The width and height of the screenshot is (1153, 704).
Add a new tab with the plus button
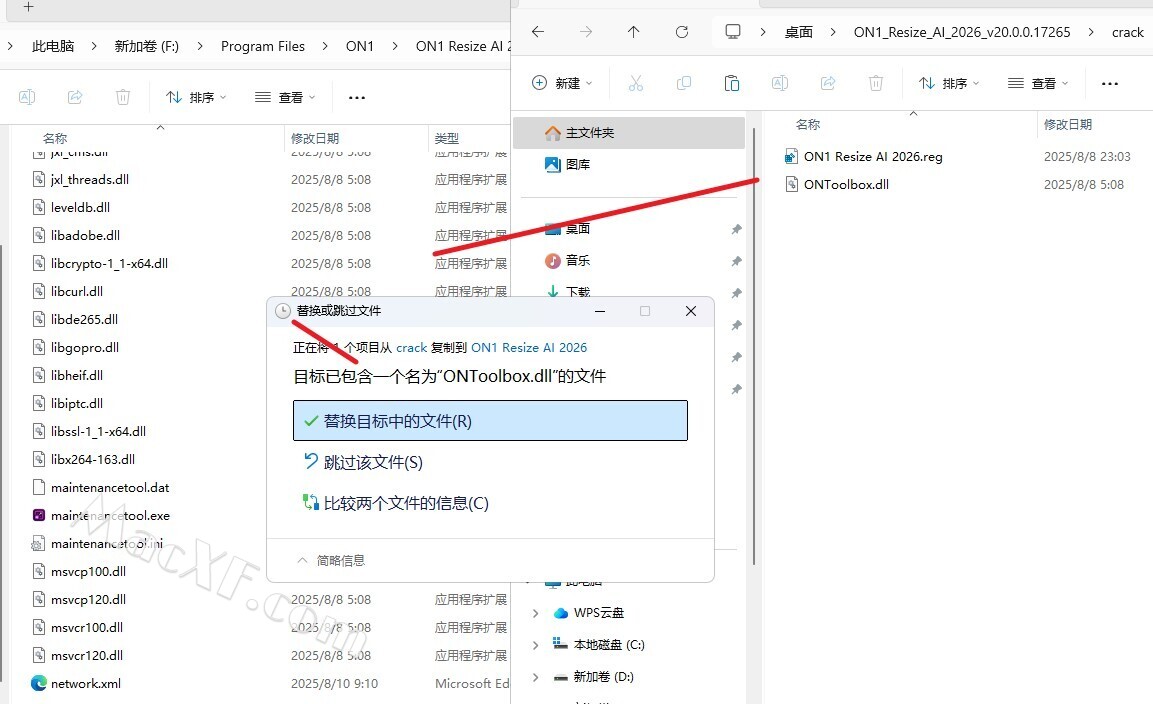click(x=28, y=7)
